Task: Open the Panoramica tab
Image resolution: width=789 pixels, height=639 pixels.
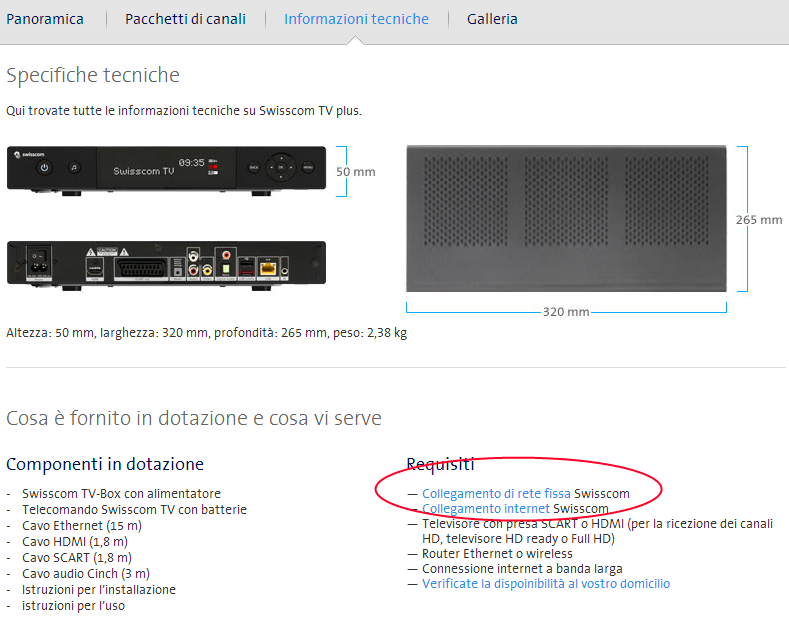Action: 45,19
